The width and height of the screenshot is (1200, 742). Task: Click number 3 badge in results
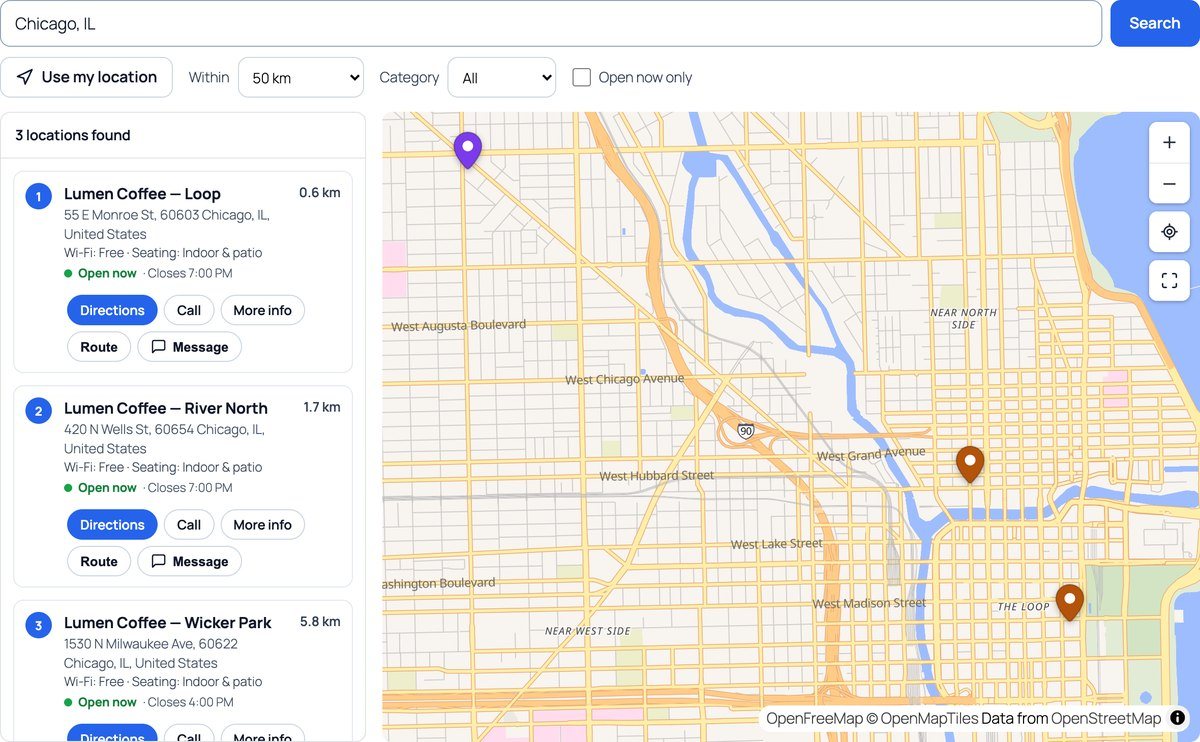click(38, 625)
